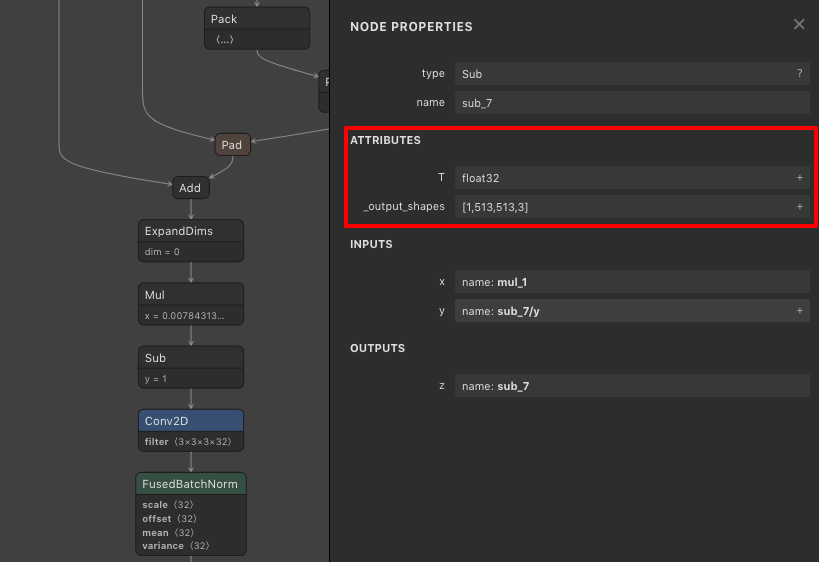Expand the T float32 attribute

[800, 178]
